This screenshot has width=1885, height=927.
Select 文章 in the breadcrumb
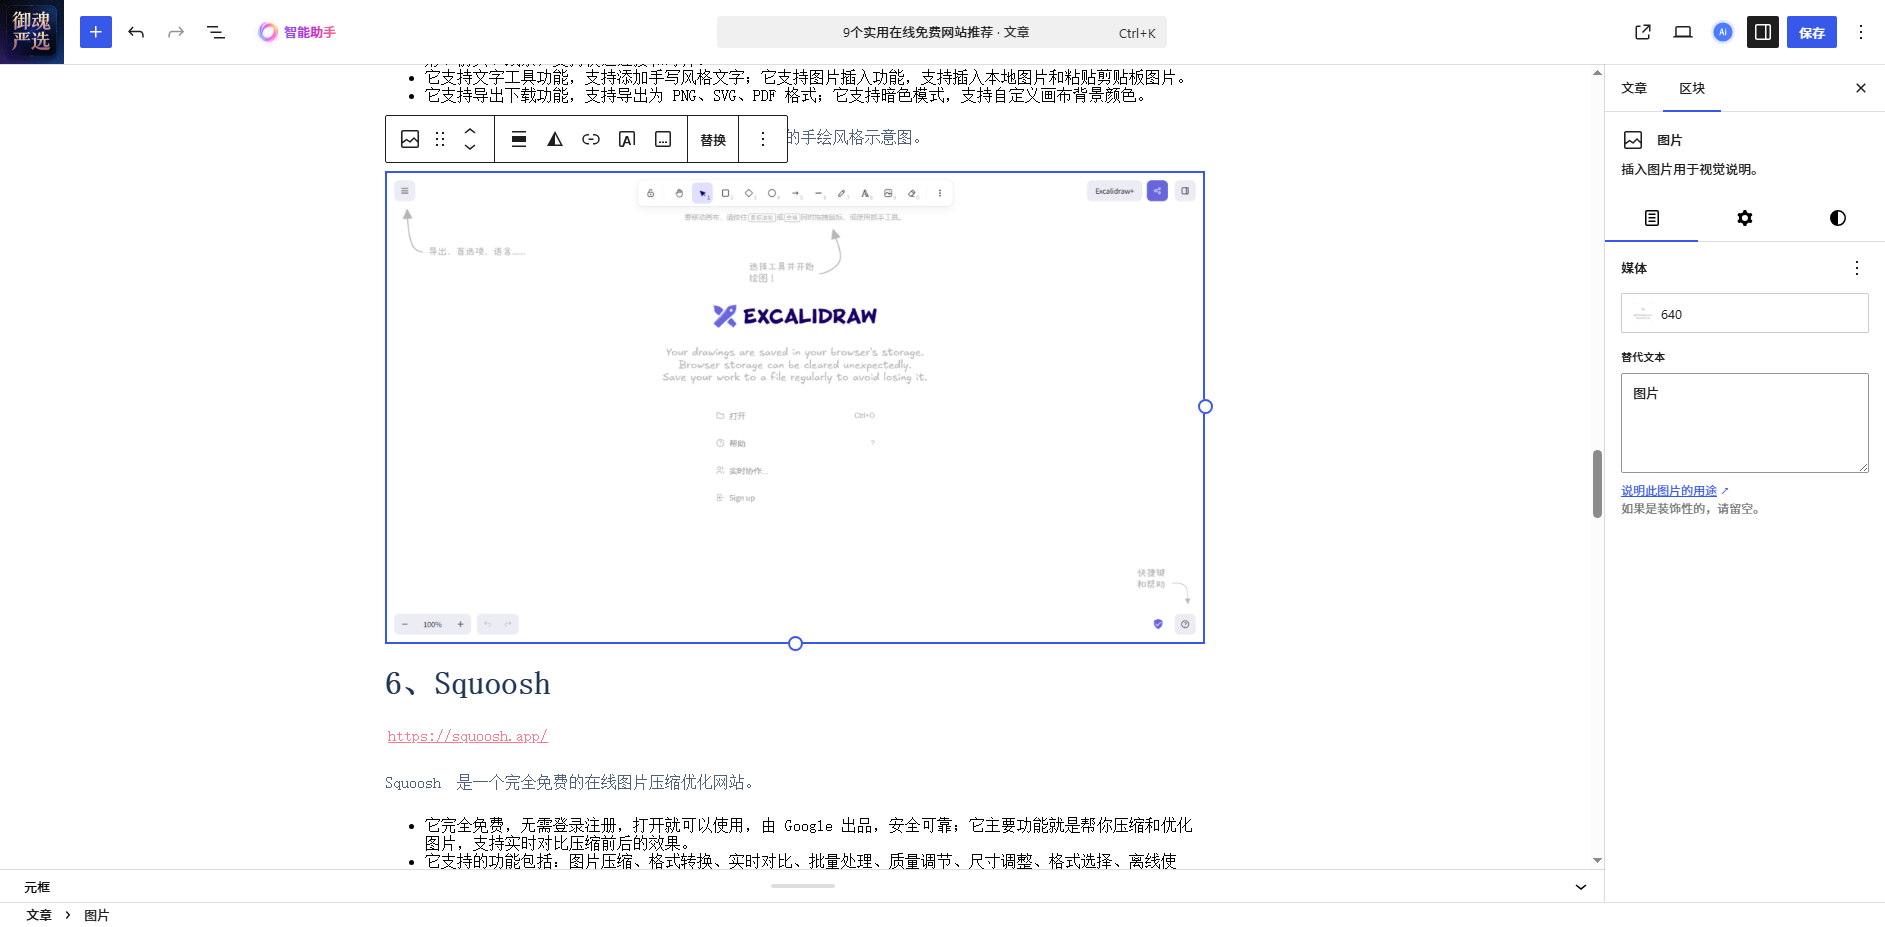[39, 915]
